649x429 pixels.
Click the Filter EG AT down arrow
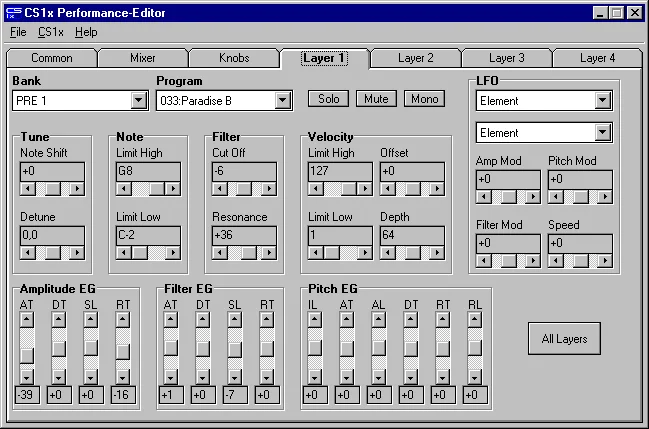pyautogui.click(x=171, y=377)
